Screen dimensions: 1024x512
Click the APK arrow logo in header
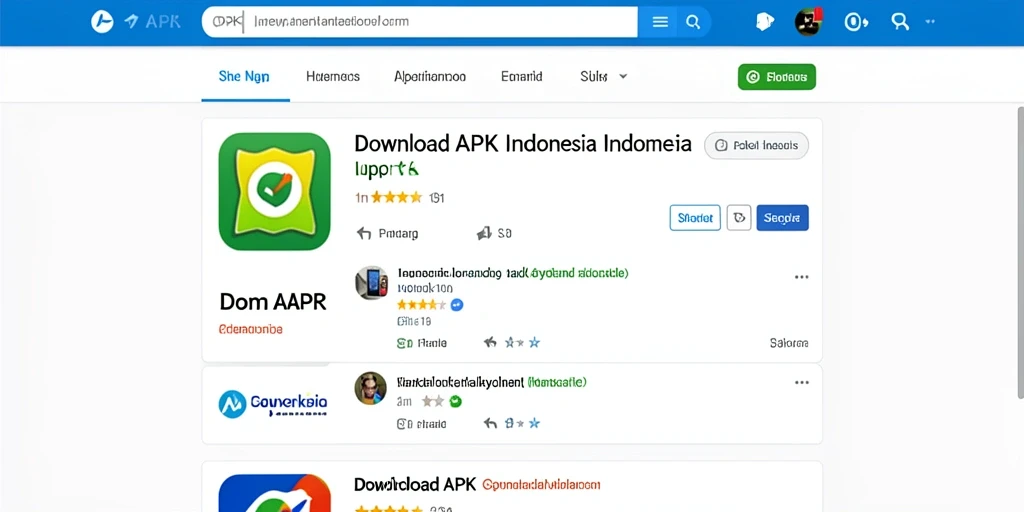click(x=152, y=22)
